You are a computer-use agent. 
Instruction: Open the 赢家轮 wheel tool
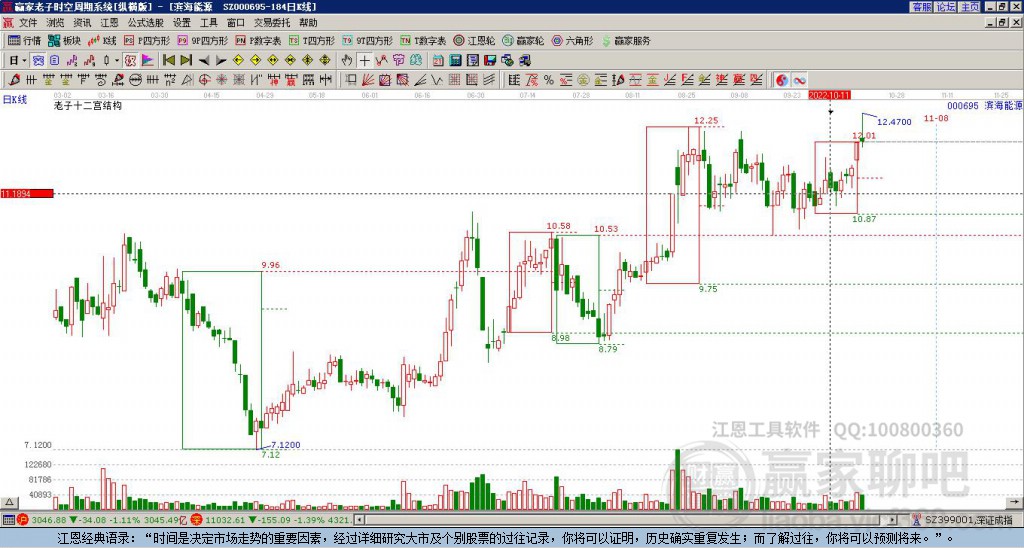(x=523, y=40)
